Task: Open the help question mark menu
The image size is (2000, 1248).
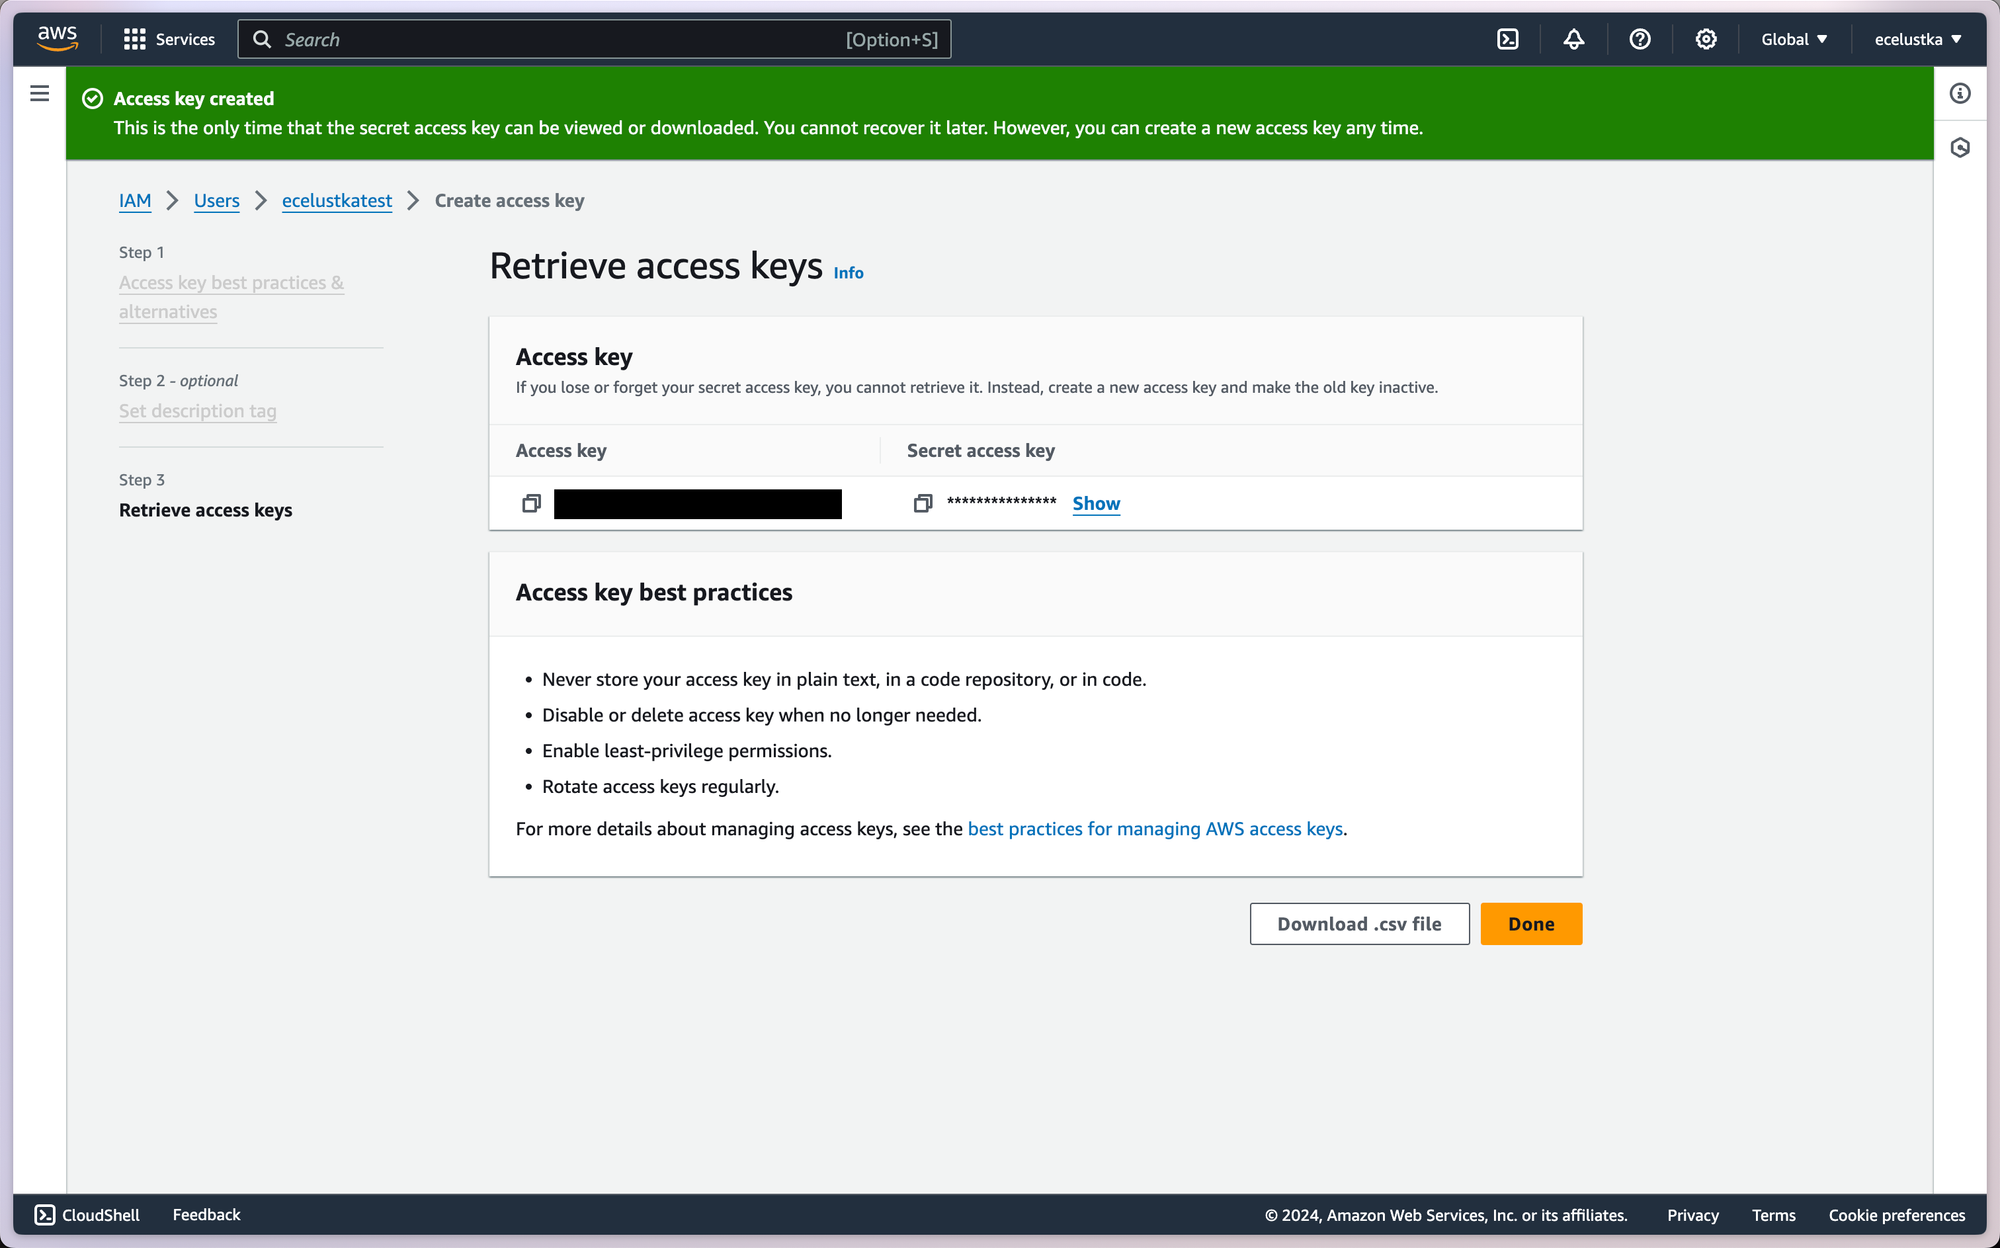Action: click(1639, 39)
